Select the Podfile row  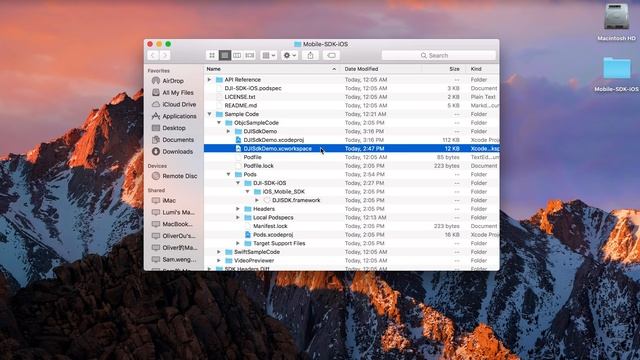351,157
